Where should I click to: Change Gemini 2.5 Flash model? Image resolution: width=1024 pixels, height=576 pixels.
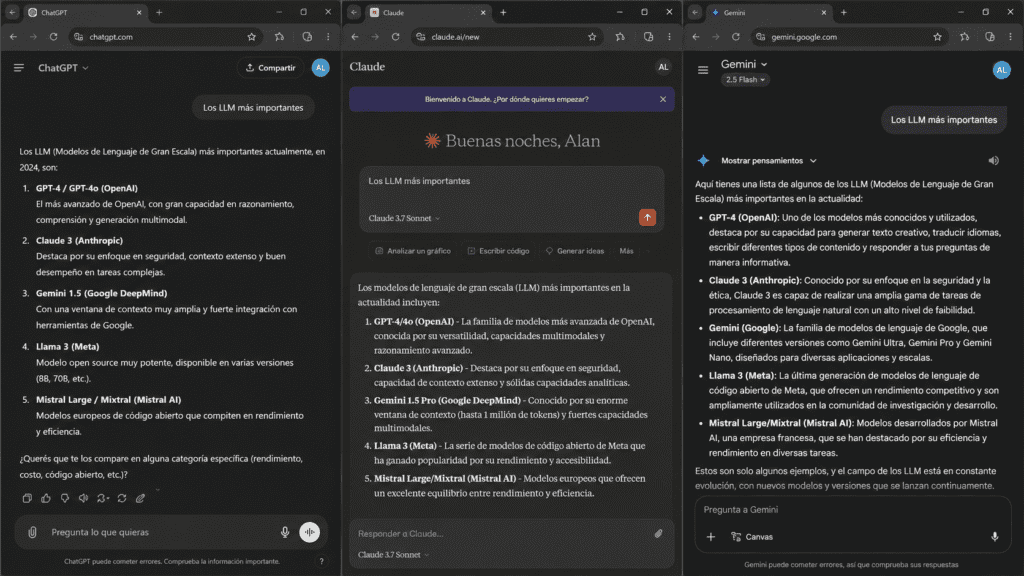click(x=745, y=80)
